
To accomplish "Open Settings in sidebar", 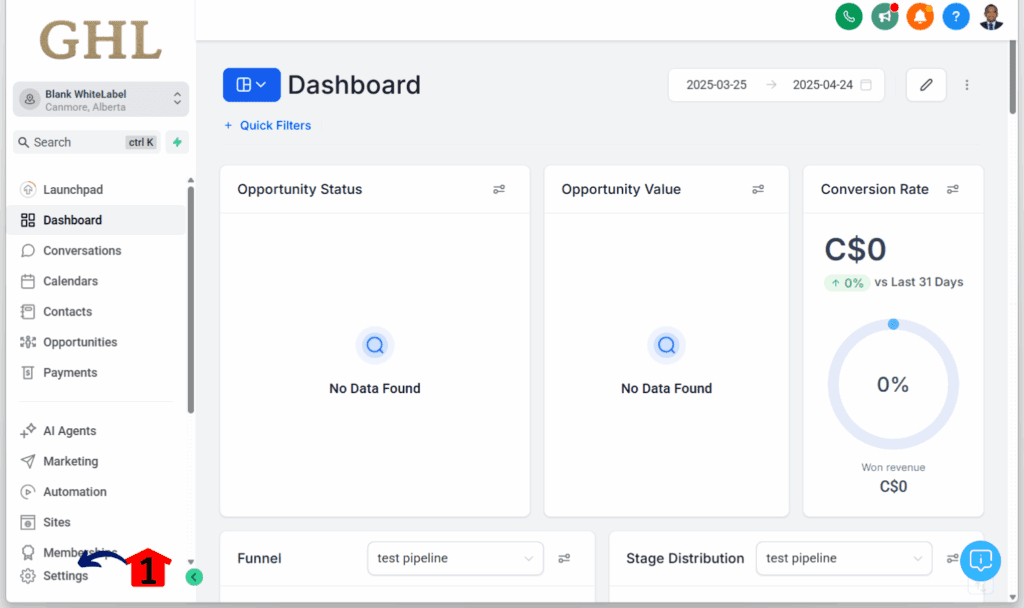I will coord(55,576).
